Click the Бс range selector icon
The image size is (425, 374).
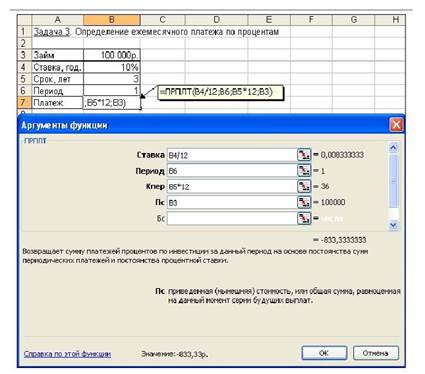click(x=304, y=218)
